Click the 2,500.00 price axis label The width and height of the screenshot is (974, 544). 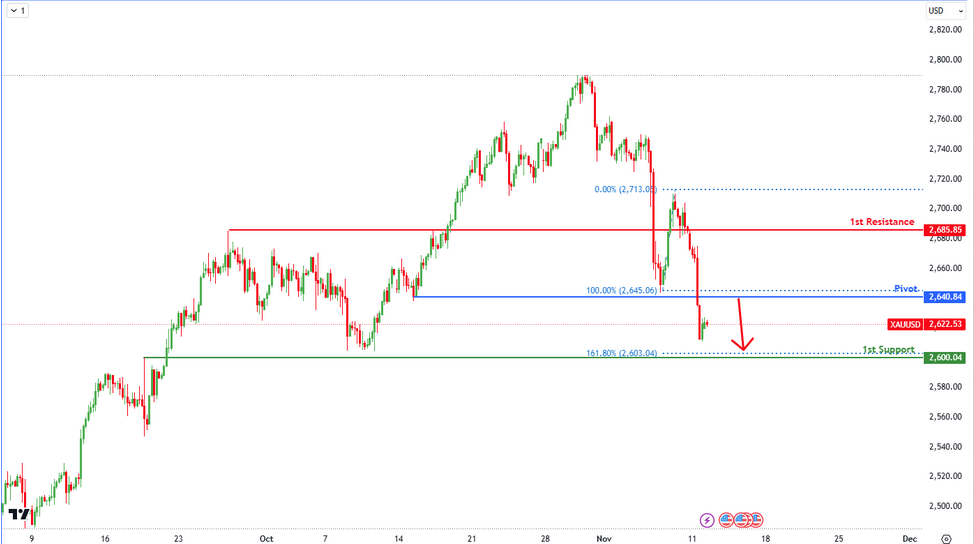click(x=945, y=505)
